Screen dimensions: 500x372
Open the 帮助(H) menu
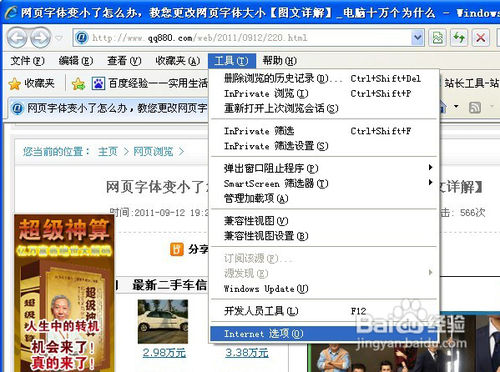[279, 61]
